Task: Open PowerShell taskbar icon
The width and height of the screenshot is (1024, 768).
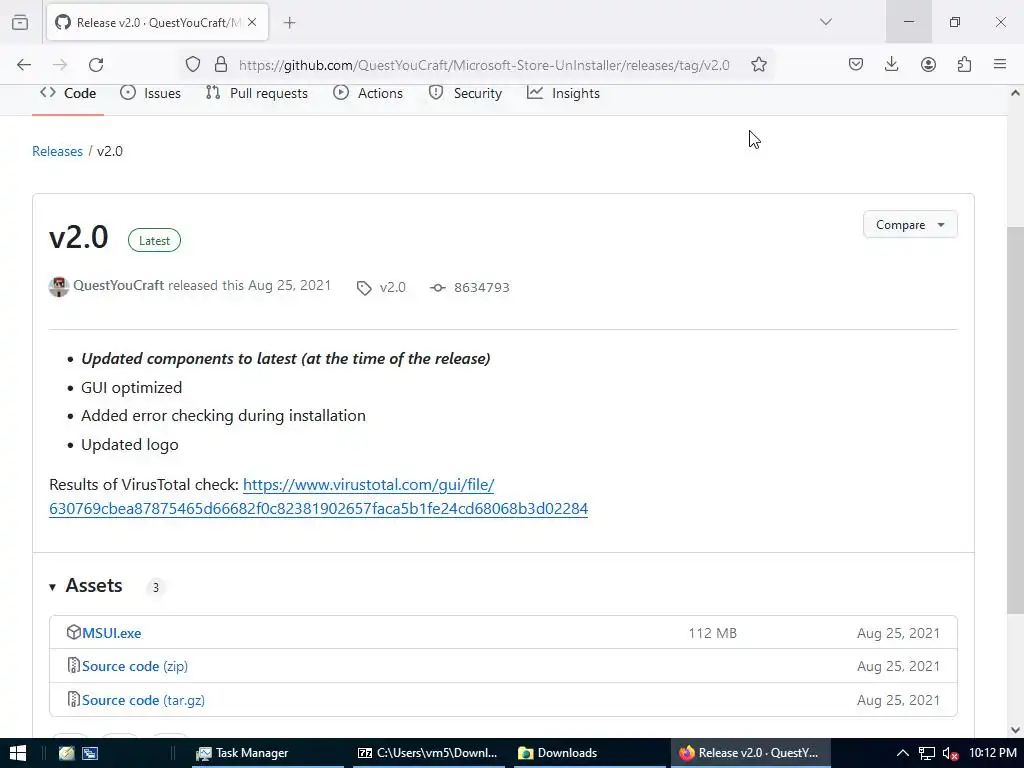Action: [x=90, y=753]
